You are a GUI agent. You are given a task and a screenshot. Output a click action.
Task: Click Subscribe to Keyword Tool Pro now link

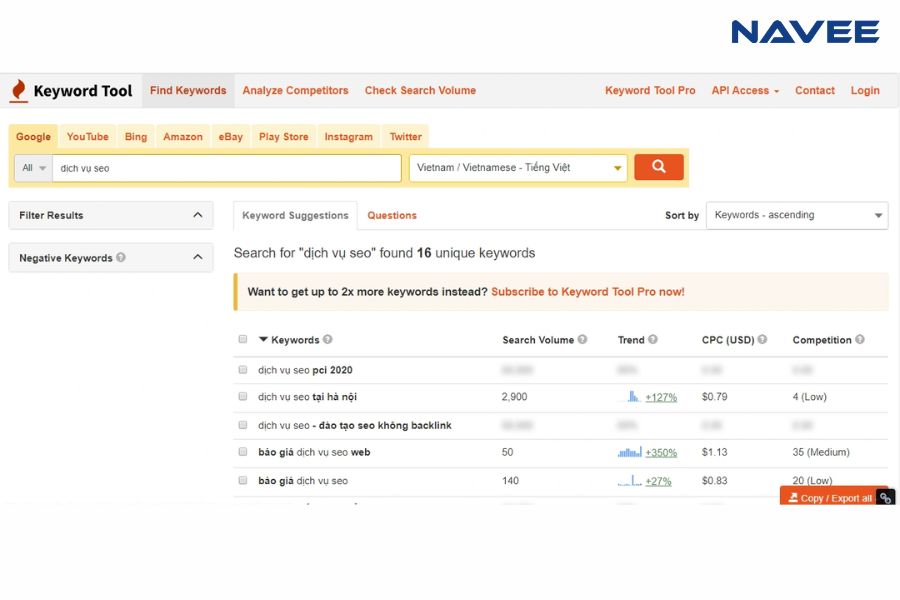click(x=588, y=292)
